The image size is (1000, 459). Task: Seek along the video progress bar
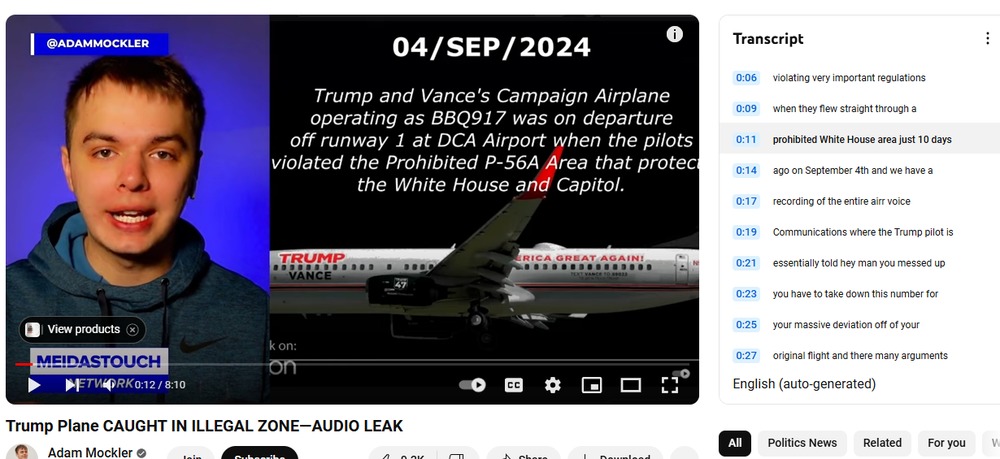353,364
